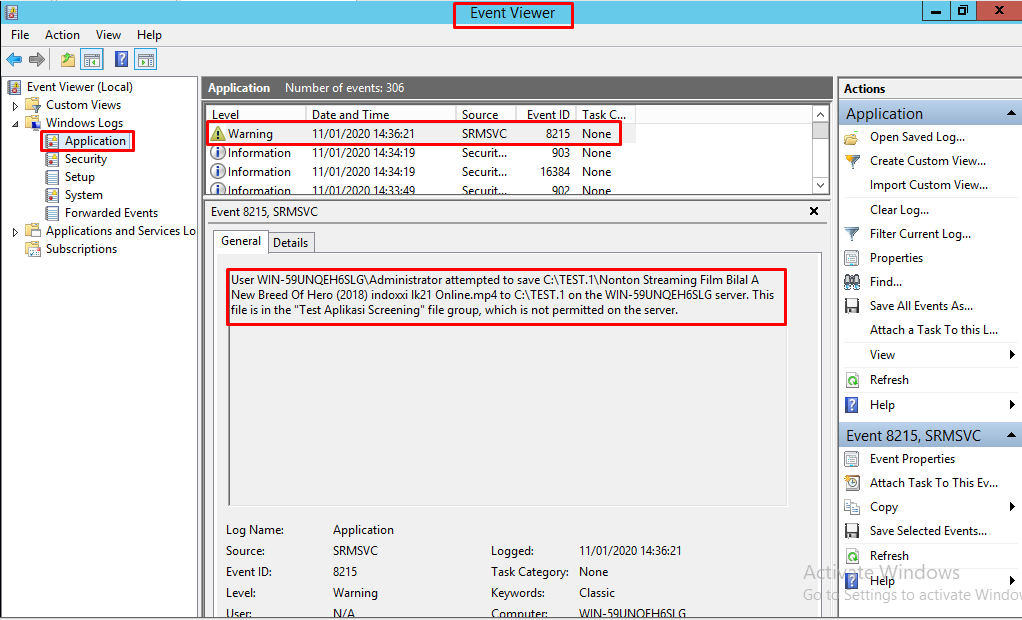Select the Create Custom View filter icon

point(852,161)
